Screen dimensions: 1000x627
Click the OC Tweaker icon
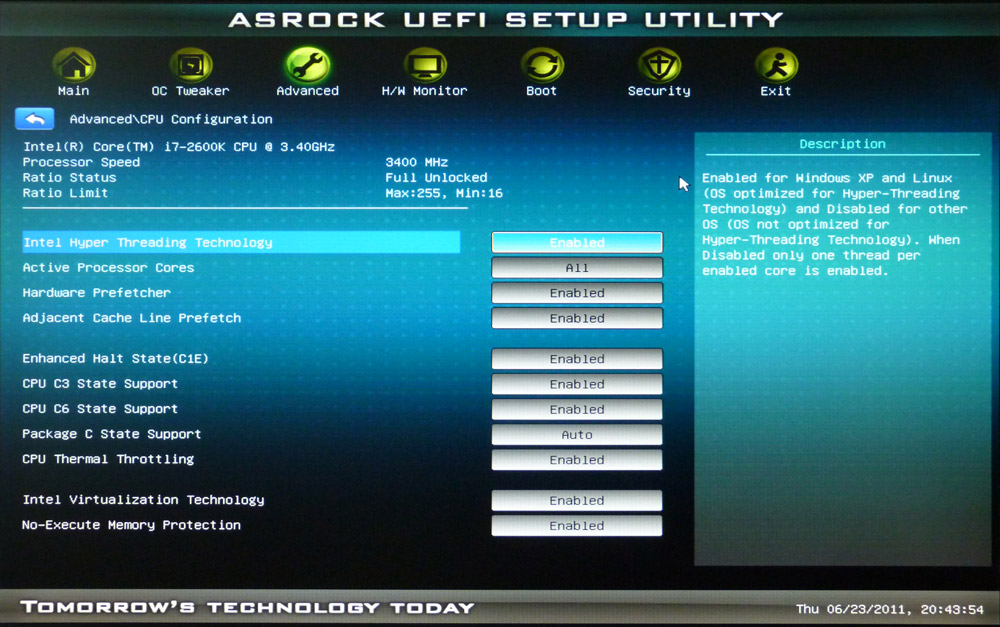click(x=190, y=65)
